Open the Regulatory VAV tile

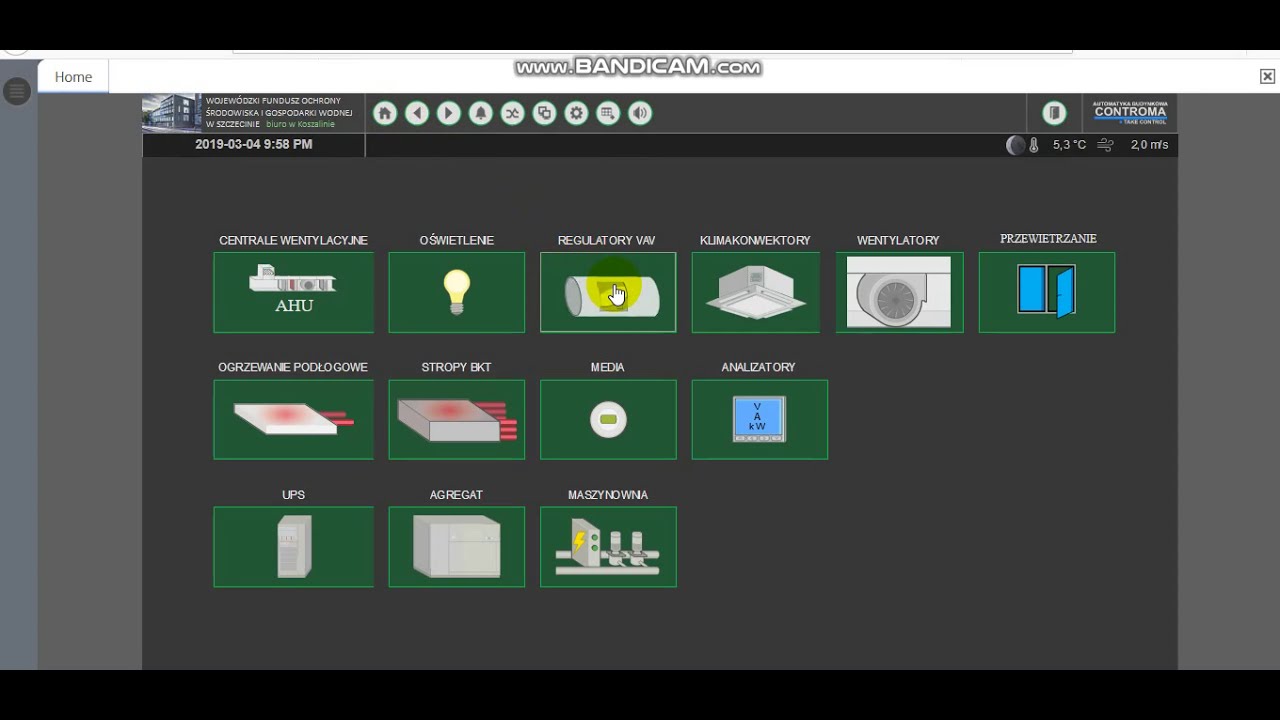[608, 292]
